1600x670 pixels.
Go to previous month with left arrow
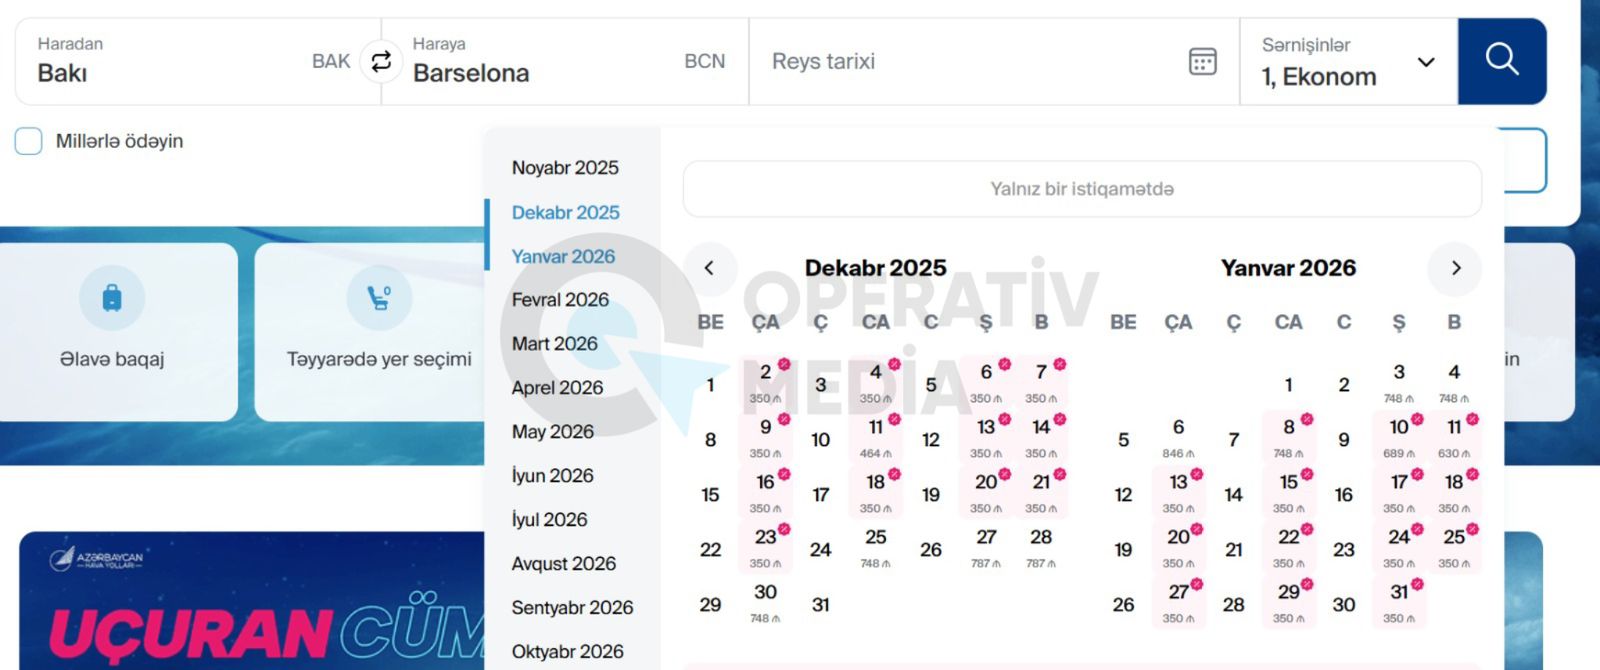point(709,268)
